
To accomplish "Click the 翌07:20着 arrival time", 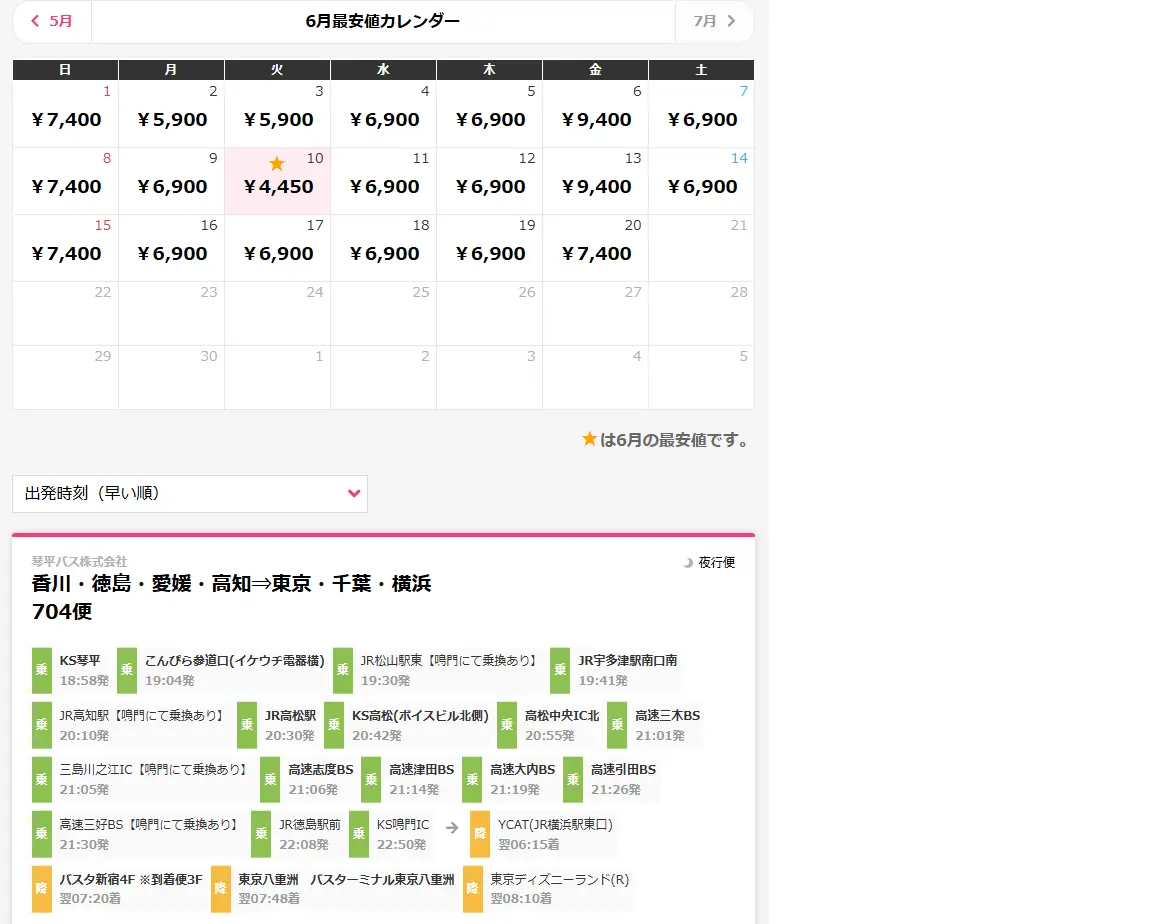I will coord(90,898).
